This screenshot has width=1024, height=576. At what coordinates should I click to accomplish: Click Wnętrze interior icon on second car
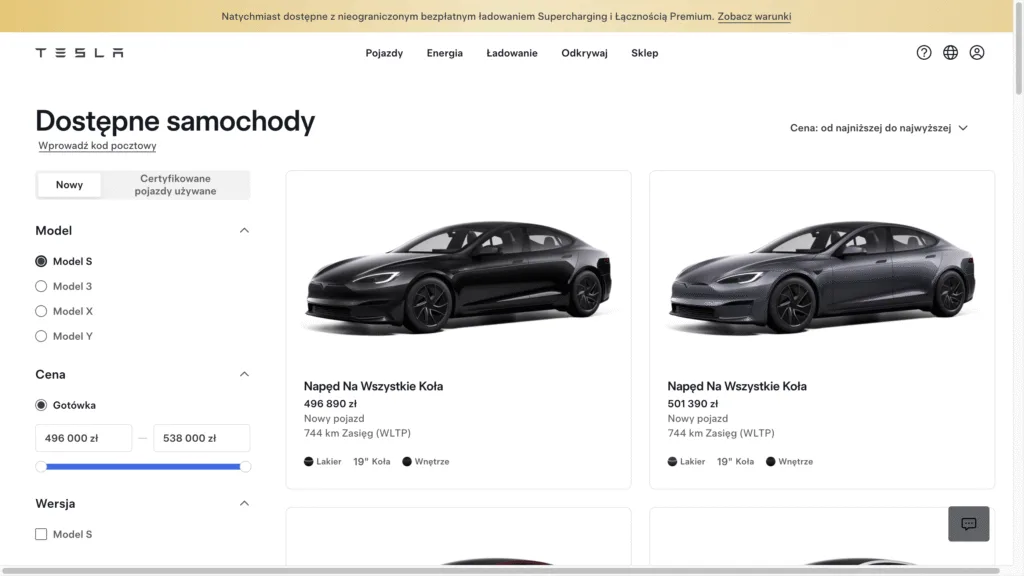[771, 462]
